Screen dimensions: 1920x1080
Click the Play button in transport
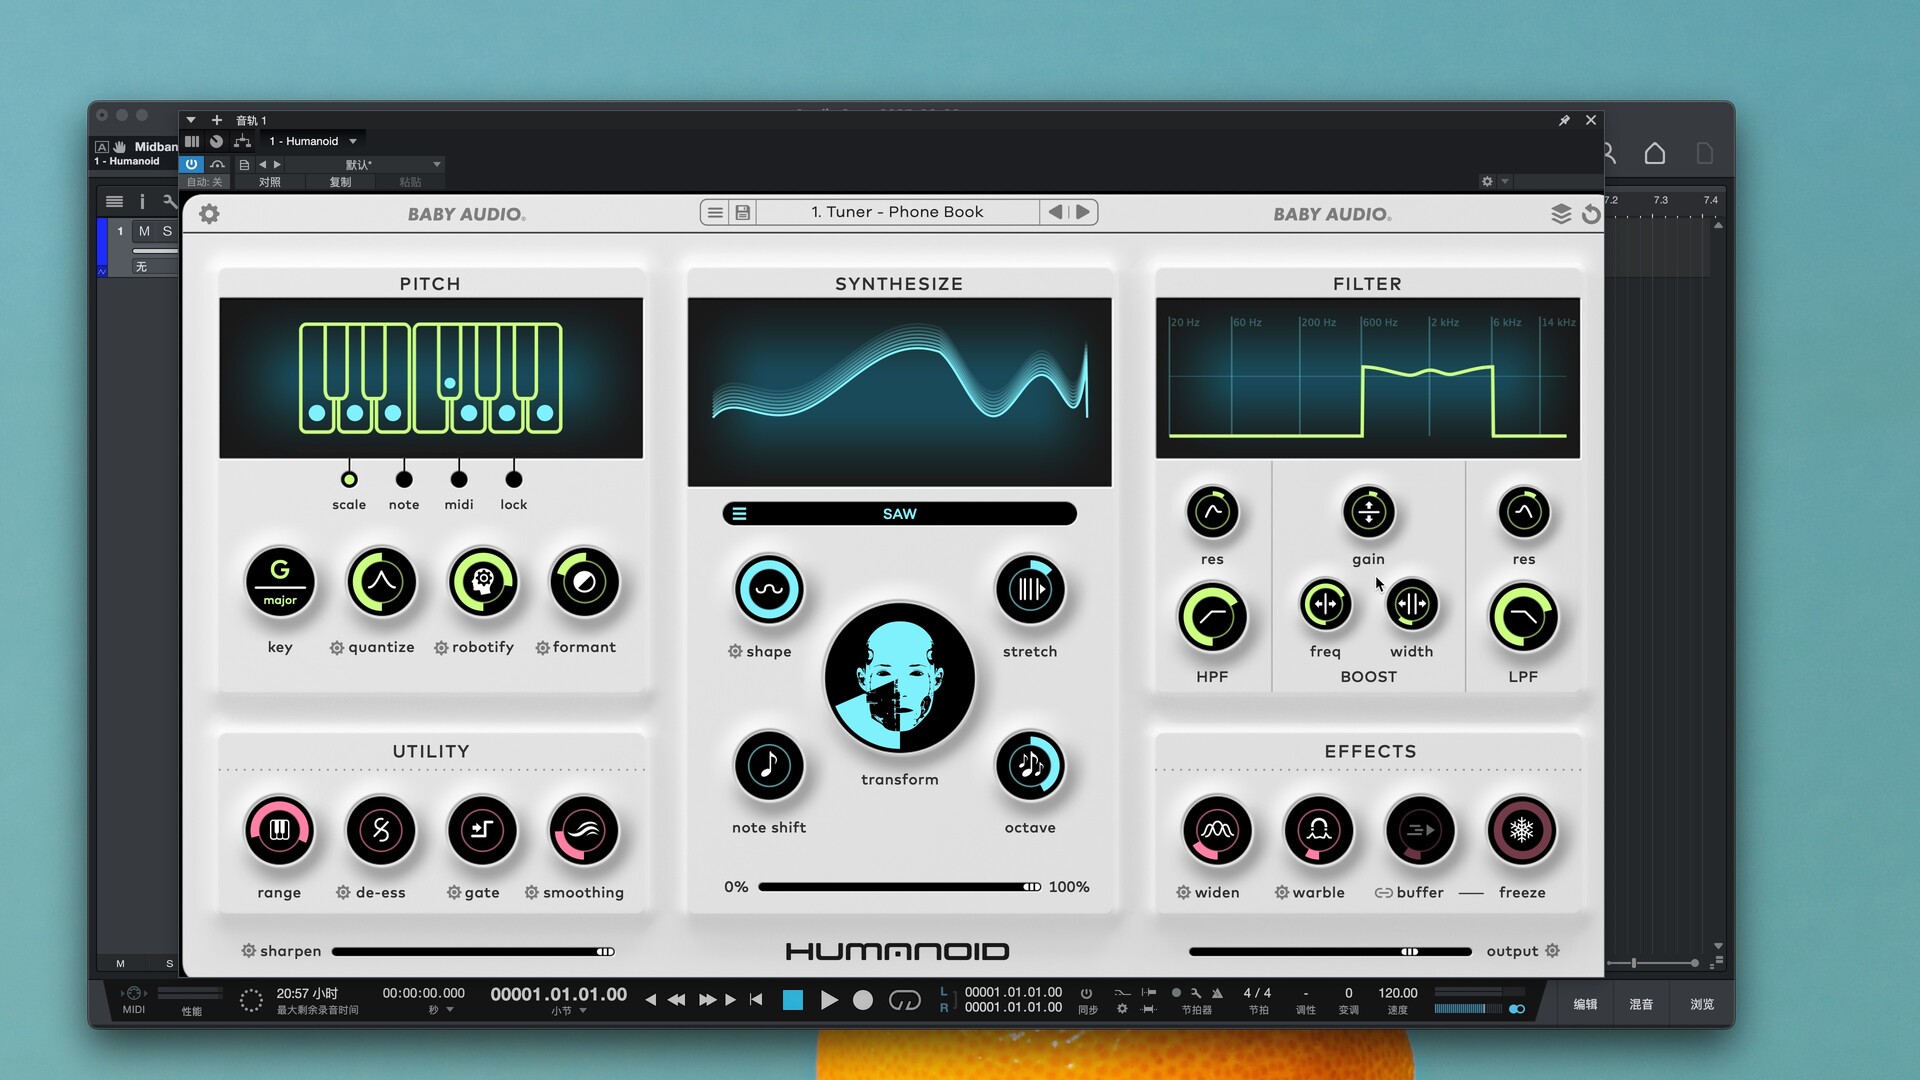point(829,1000)
